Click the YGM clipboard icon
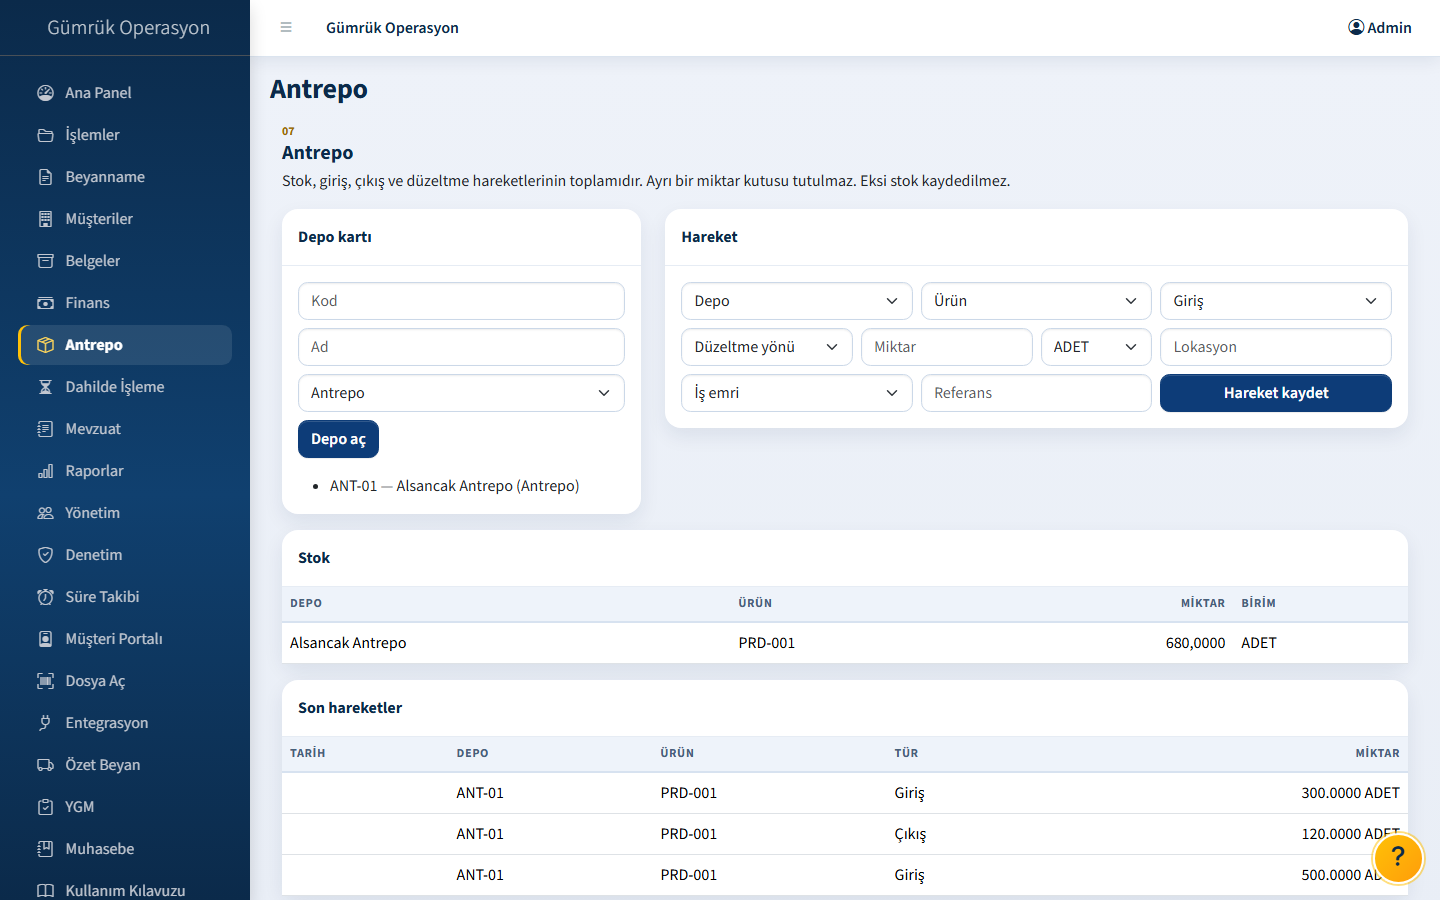The width and height of the screenshot is (1440, 900). (45, 807)
